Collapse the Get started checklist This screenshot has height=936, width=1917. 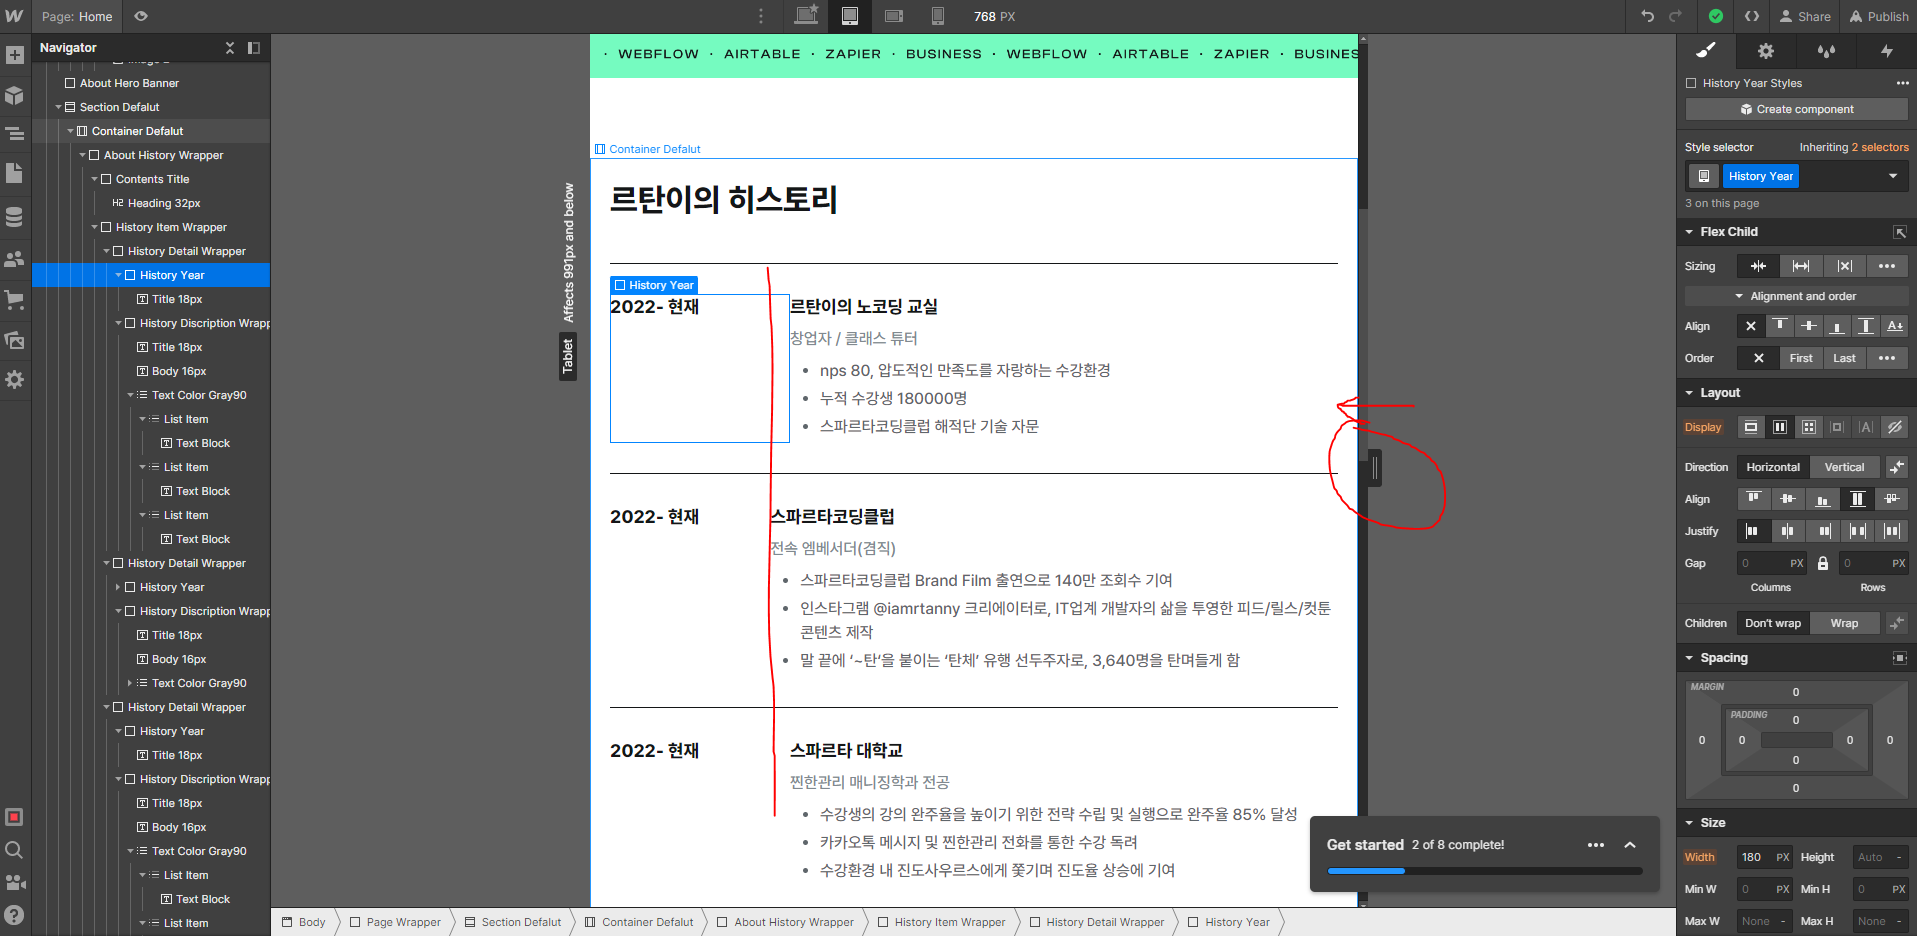pos(1630,845)
